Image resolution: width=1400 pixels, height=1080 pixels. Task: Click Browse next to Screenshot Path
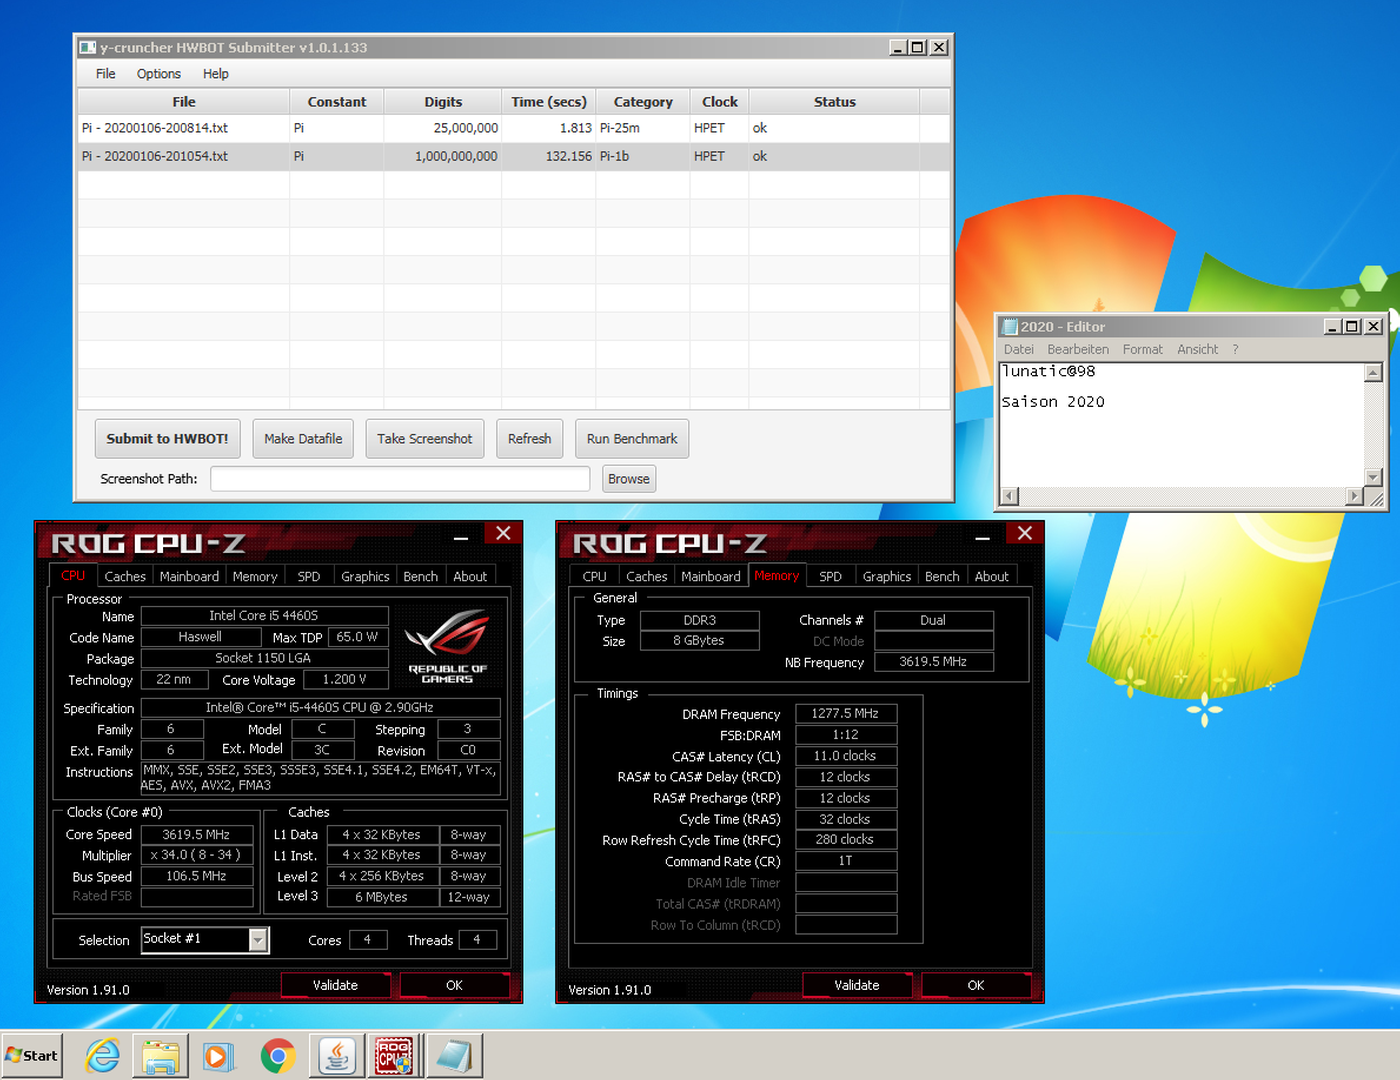pos(629,479)
